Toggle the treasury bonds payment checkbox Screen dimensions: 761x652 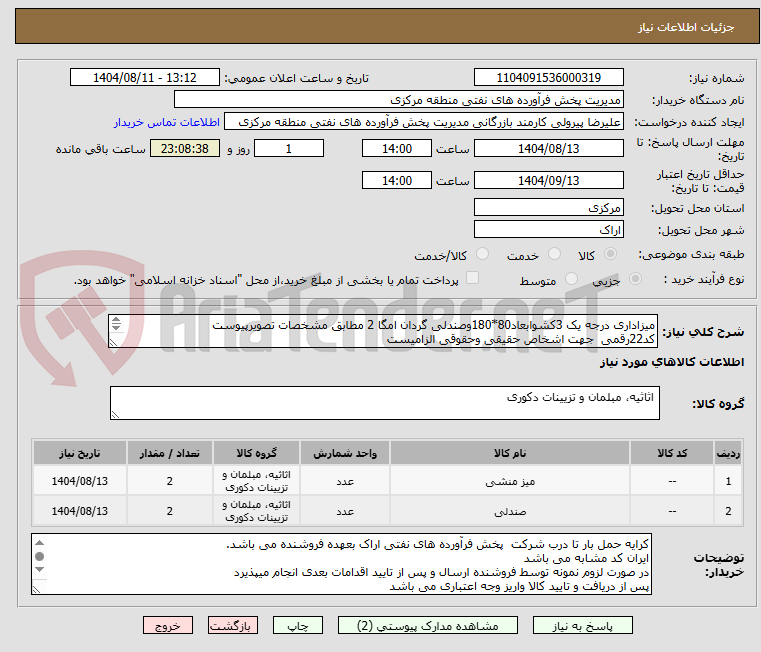[x=473, y=279]
